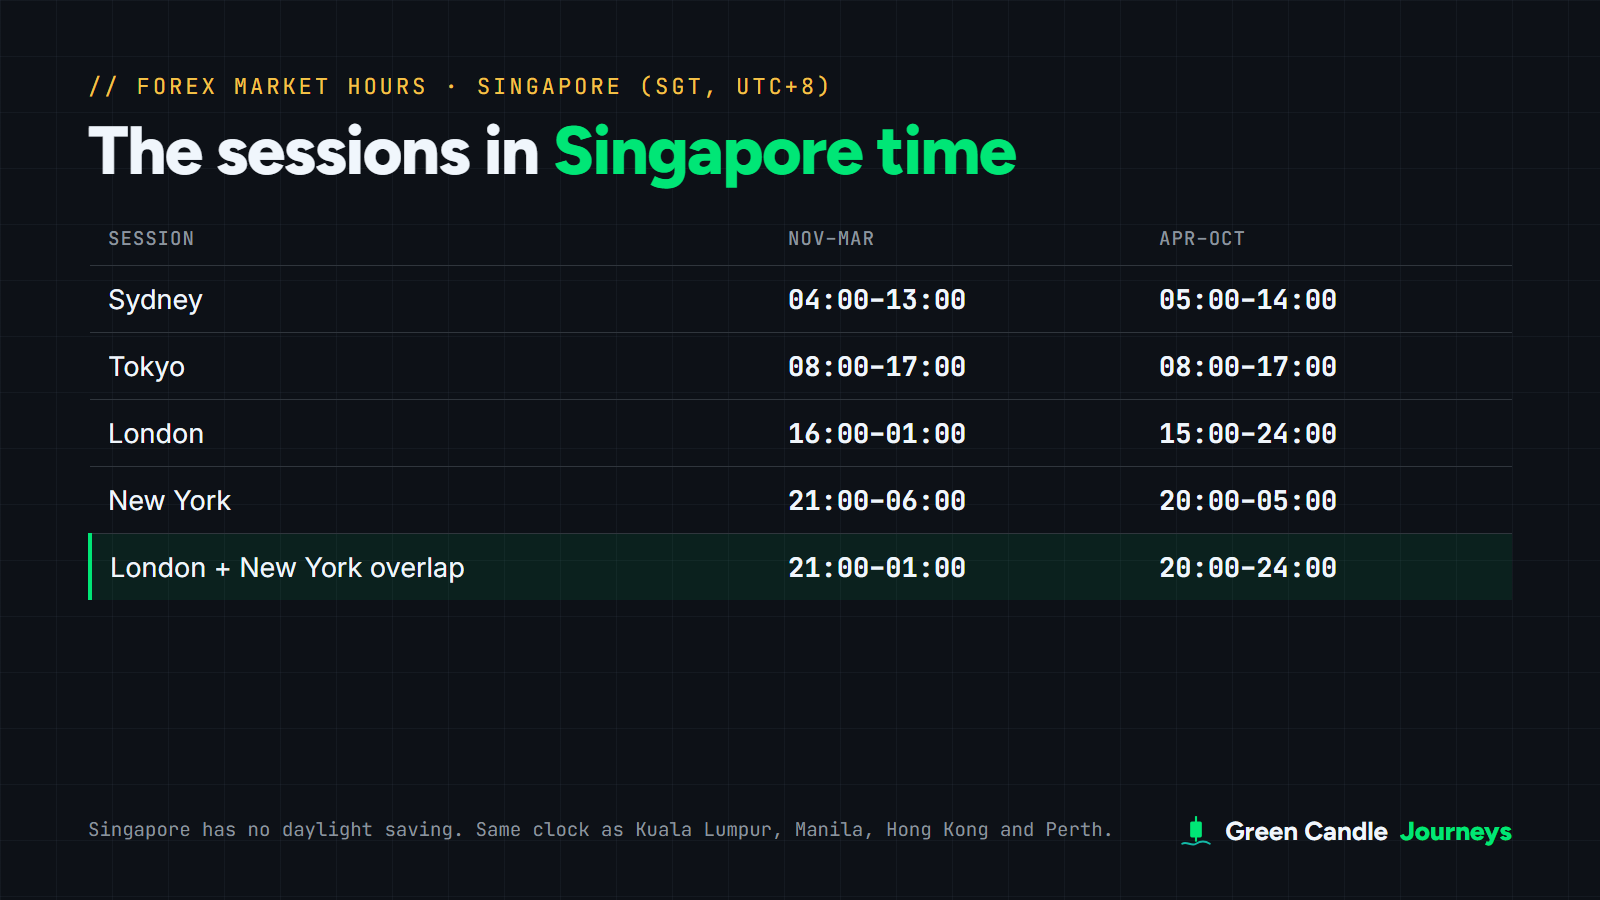Click the London + New York overlap label
This screenshot has width=1600, height=900.
click(x=287, y=568)
